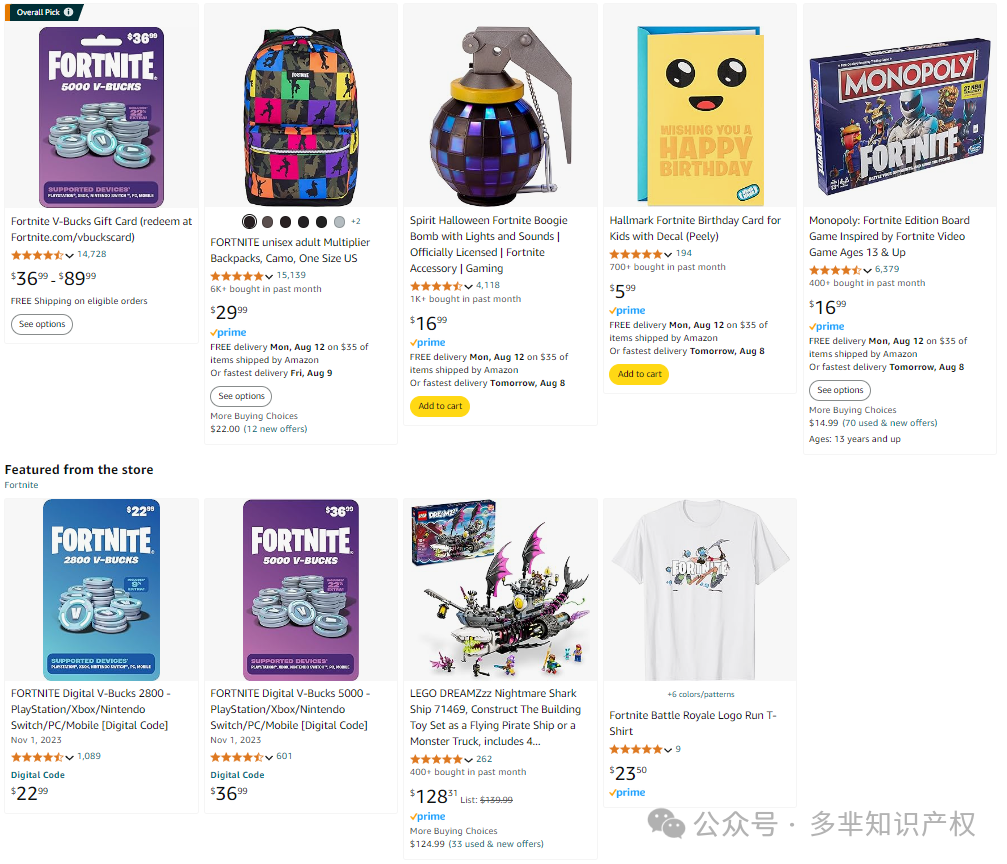This screenshot has width=1007, height=864.
Task: Open +6 colors/patterns for T-Shirt
Action: (700, 694)
